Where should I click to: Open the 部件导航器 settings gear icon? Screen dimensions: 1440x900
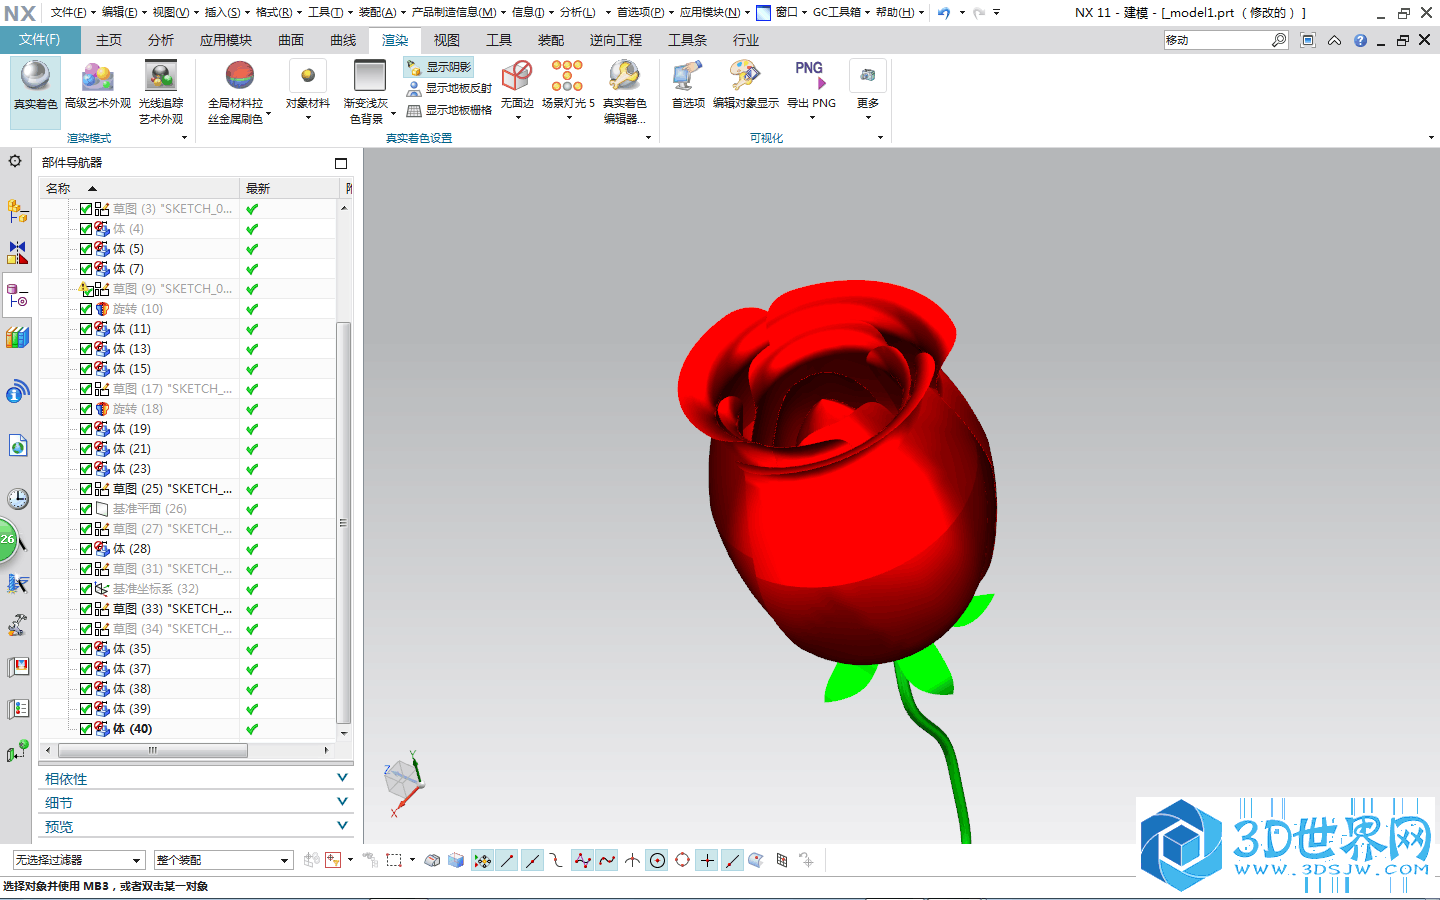(15, 161)
